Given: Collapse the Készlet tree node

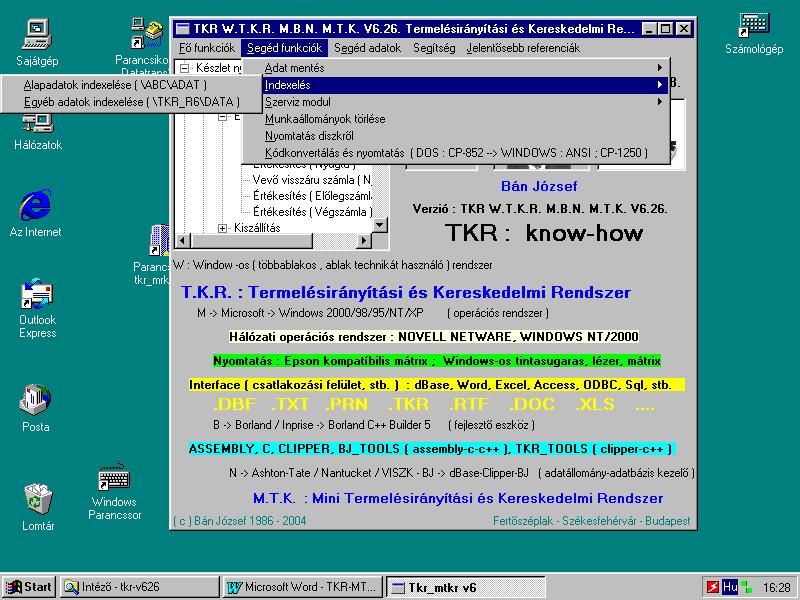Looking at the screenshot, I should 185,68.
